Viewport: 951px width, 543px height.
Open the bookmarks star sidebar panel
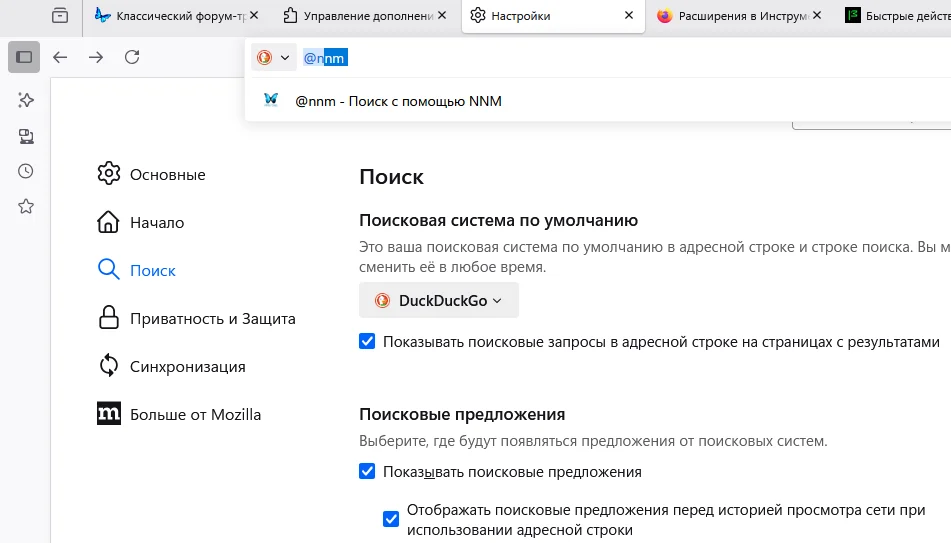point(26,206)
